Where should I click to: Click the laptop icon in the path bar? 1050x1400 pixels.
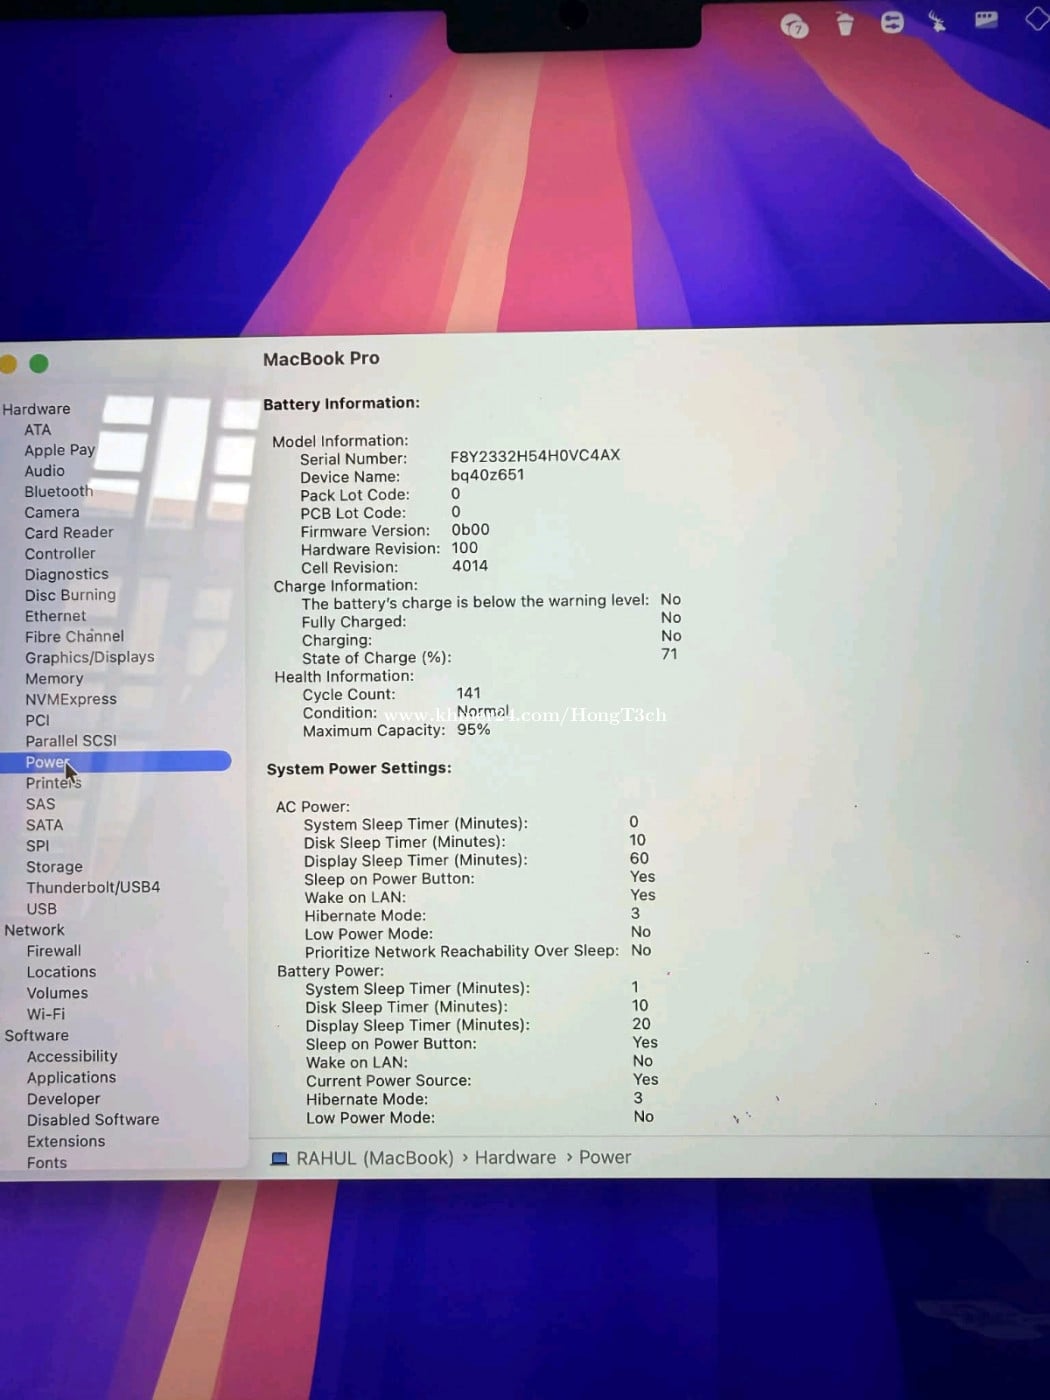280,1159
